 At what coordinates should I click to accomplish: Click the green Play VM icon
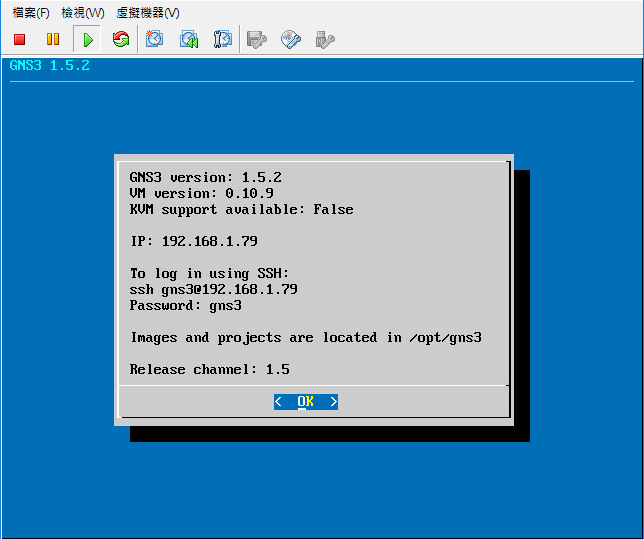(87, 39)
